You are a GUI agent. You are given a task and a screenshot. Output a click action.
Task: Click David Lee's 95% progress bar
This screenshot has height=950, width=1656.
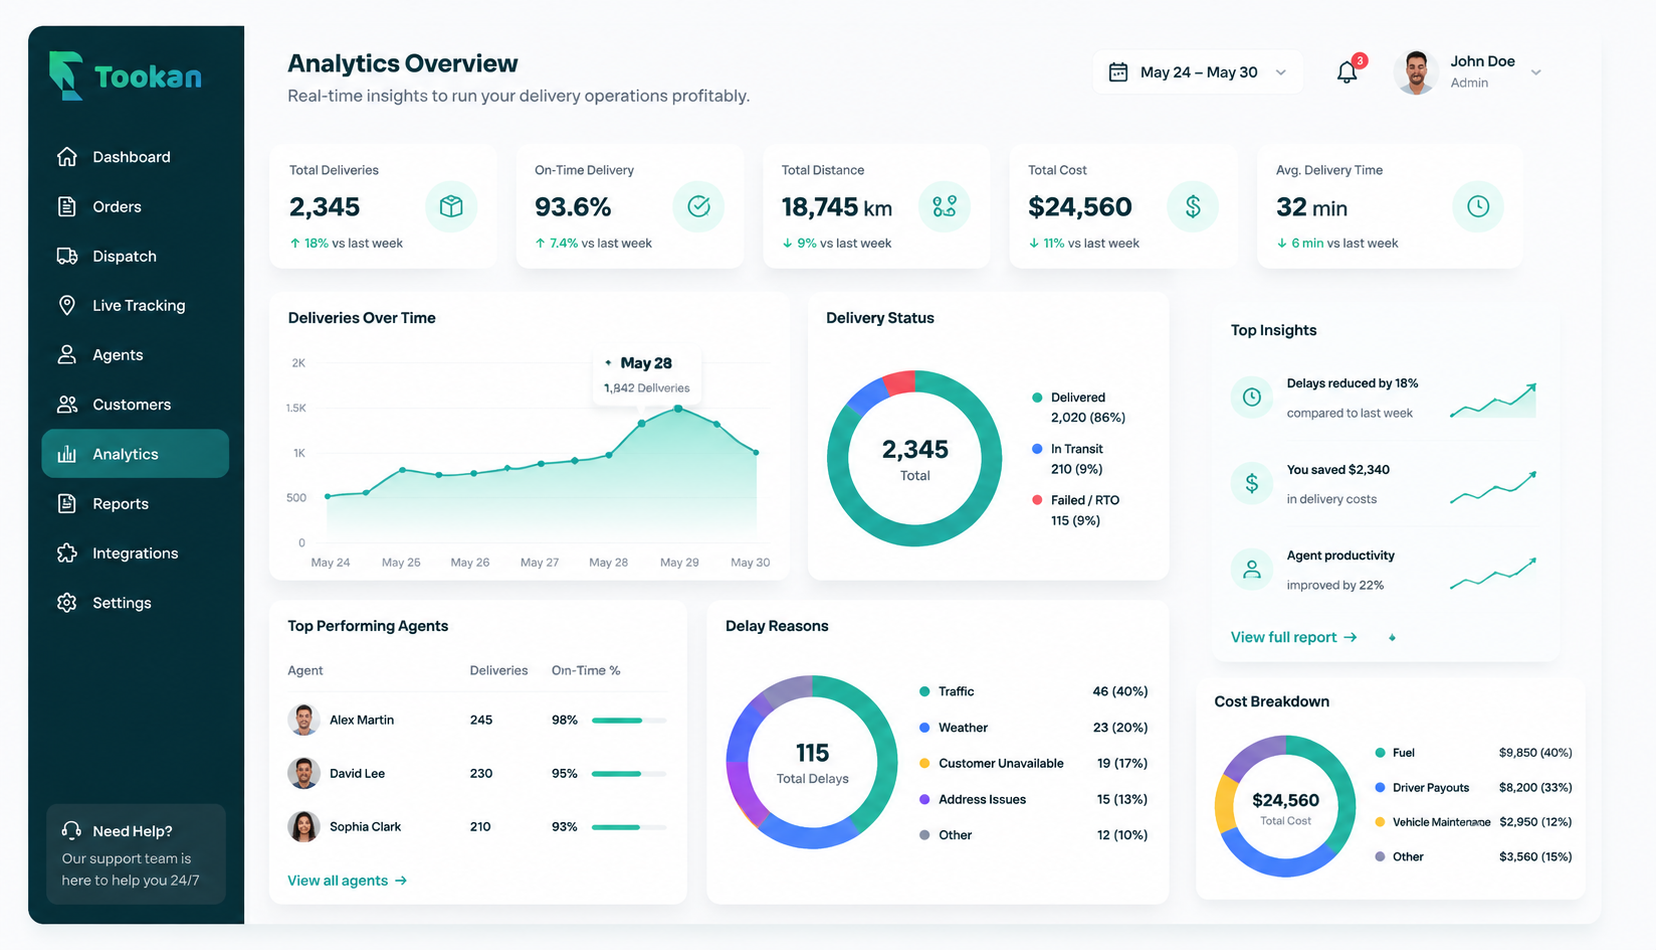coord(629,774)
